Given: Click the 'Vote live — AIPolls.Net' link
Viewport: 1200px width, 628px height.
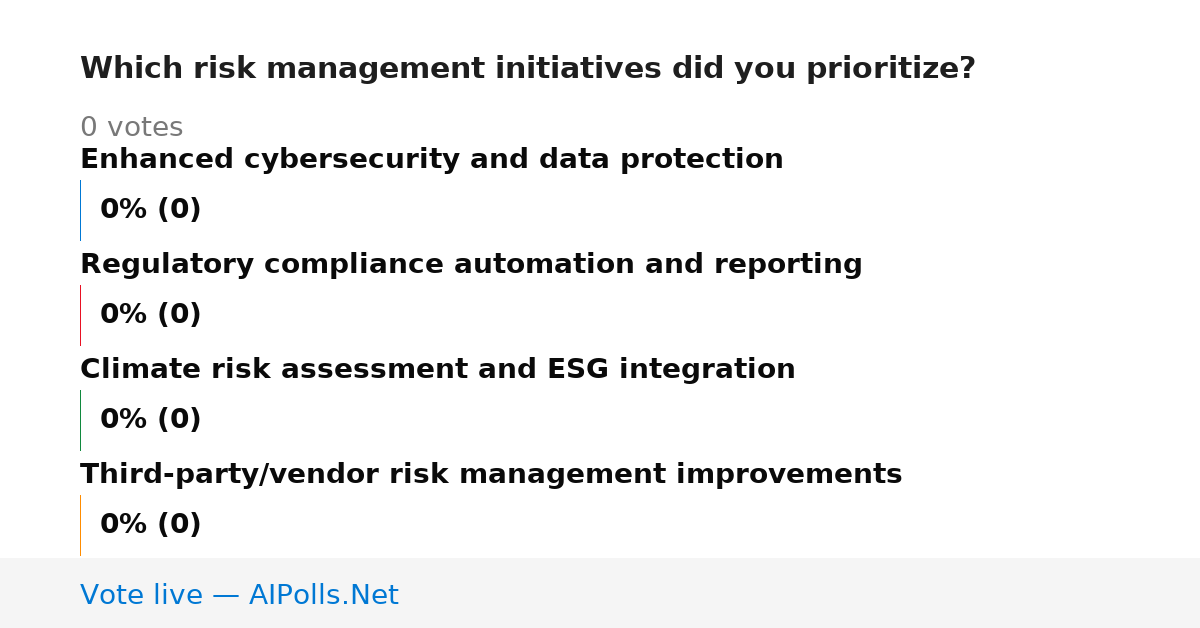Looking at the screenshot, I should coord(239,595).
